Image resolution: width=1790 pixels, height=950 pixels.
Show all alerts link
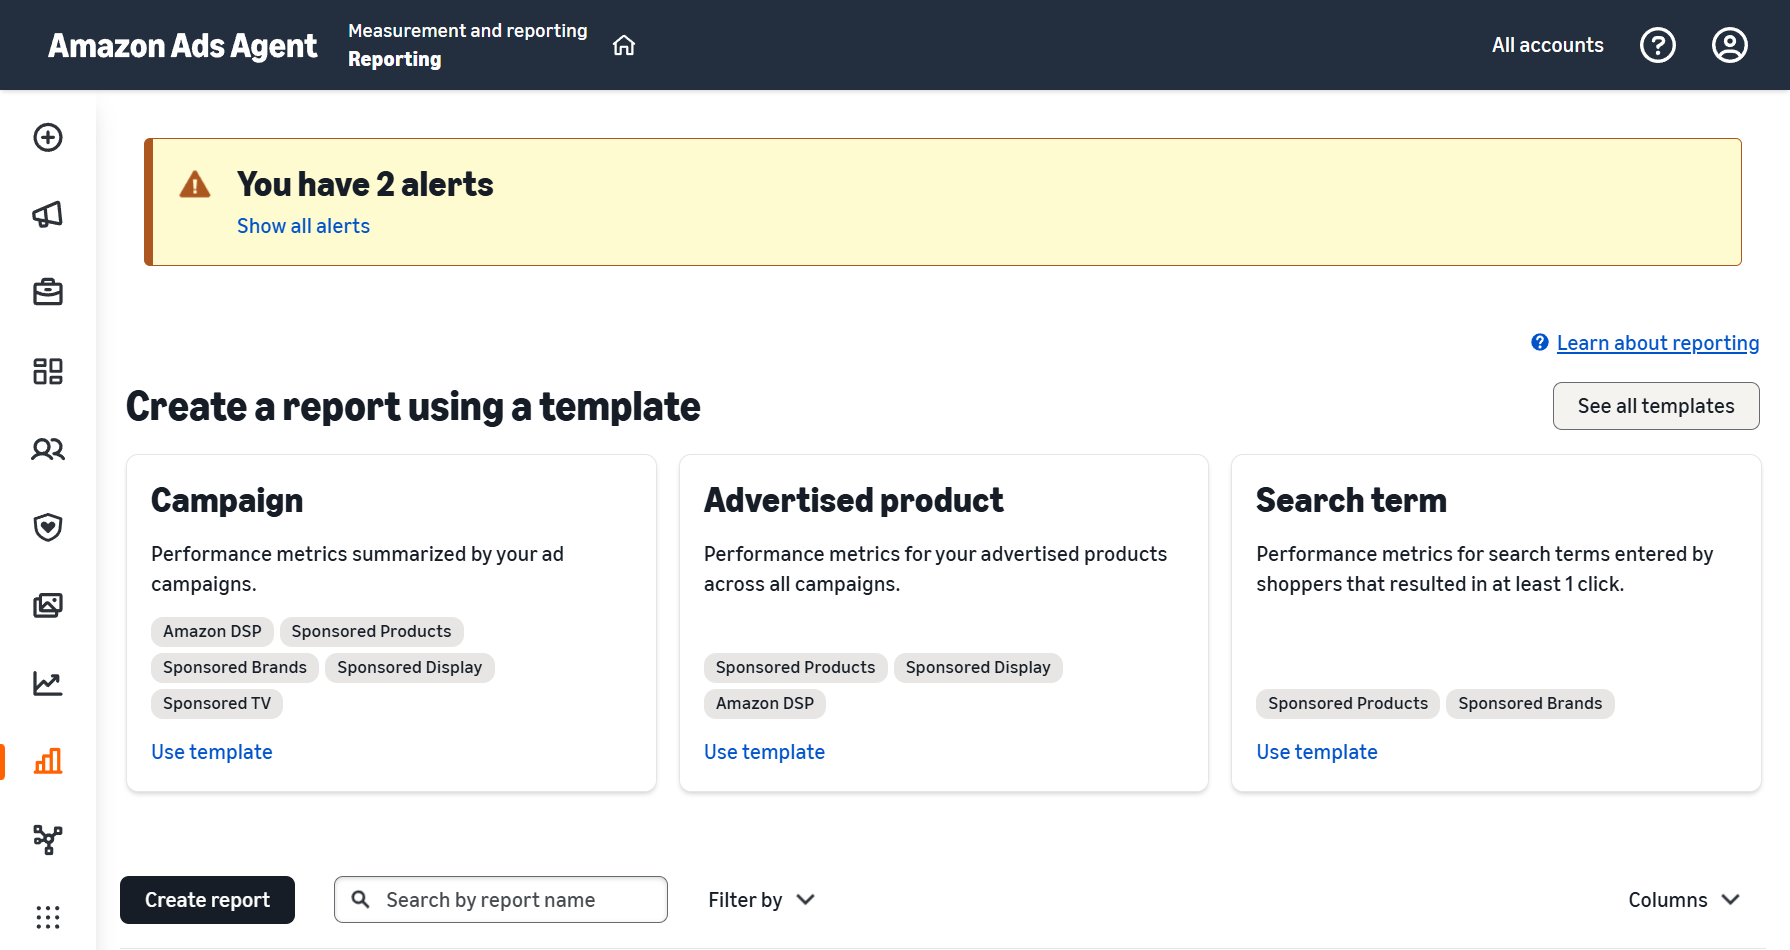[303, 226]
